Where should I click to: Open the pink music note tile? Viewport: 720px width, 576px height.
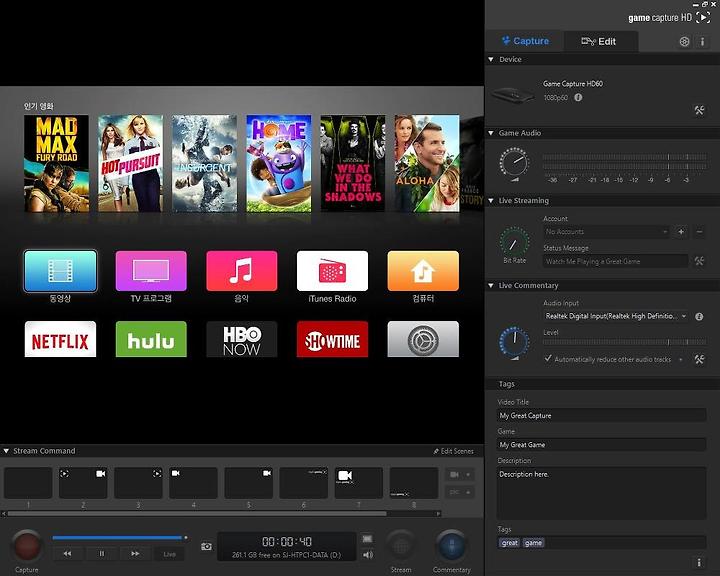(242, 271)
